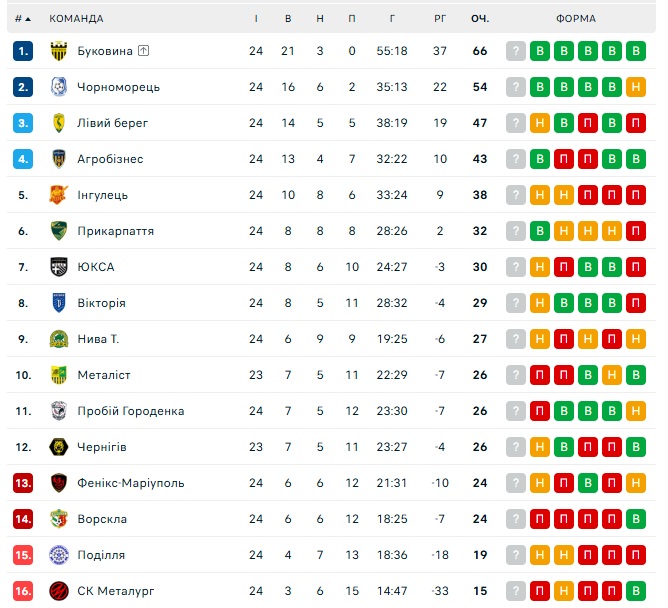Image resolution: width=668 pixels, height=608 pixels.
Task: Click the ЮКСА club emblem
Action: click(x=58, y=267)
